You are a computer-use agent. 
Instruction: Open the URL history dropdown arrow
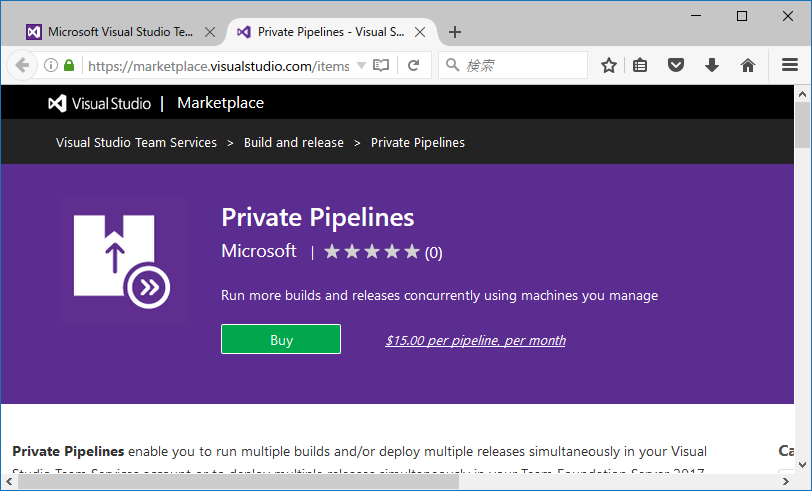click(361, 66)
